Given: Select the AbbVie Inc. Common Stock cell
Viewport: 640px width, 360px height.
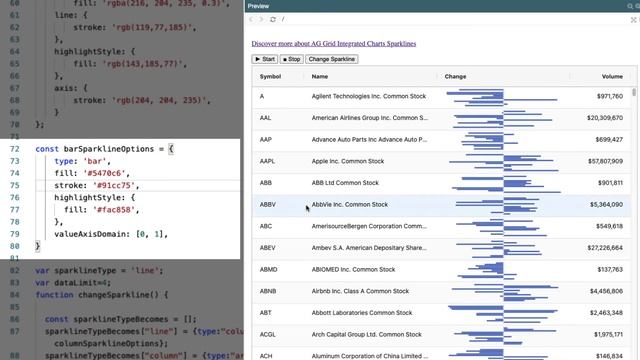Looking at the screenshot, I should 350,204.
